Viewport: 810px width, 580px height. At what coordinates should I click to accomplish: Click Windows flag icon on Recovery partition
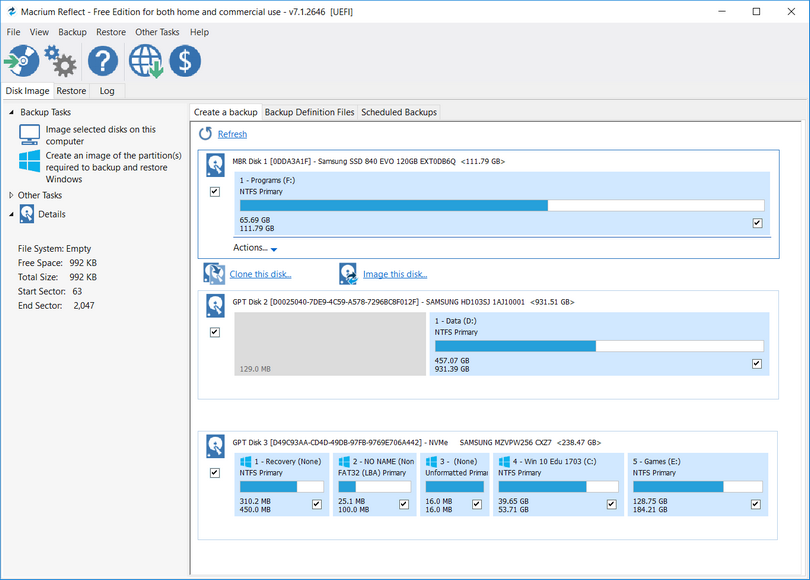tap(245, 461)
